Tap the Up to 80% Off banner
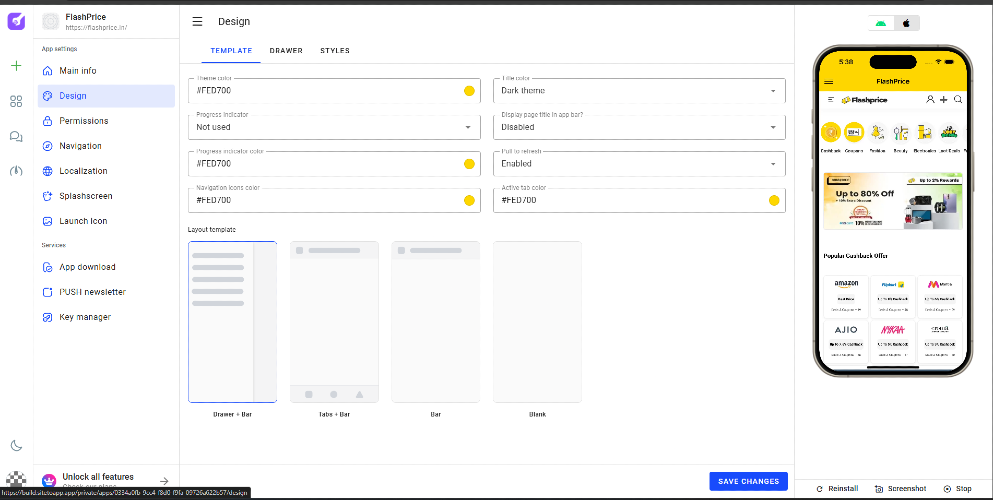Viewport: 993px width, 500px height. pos(892,201)
